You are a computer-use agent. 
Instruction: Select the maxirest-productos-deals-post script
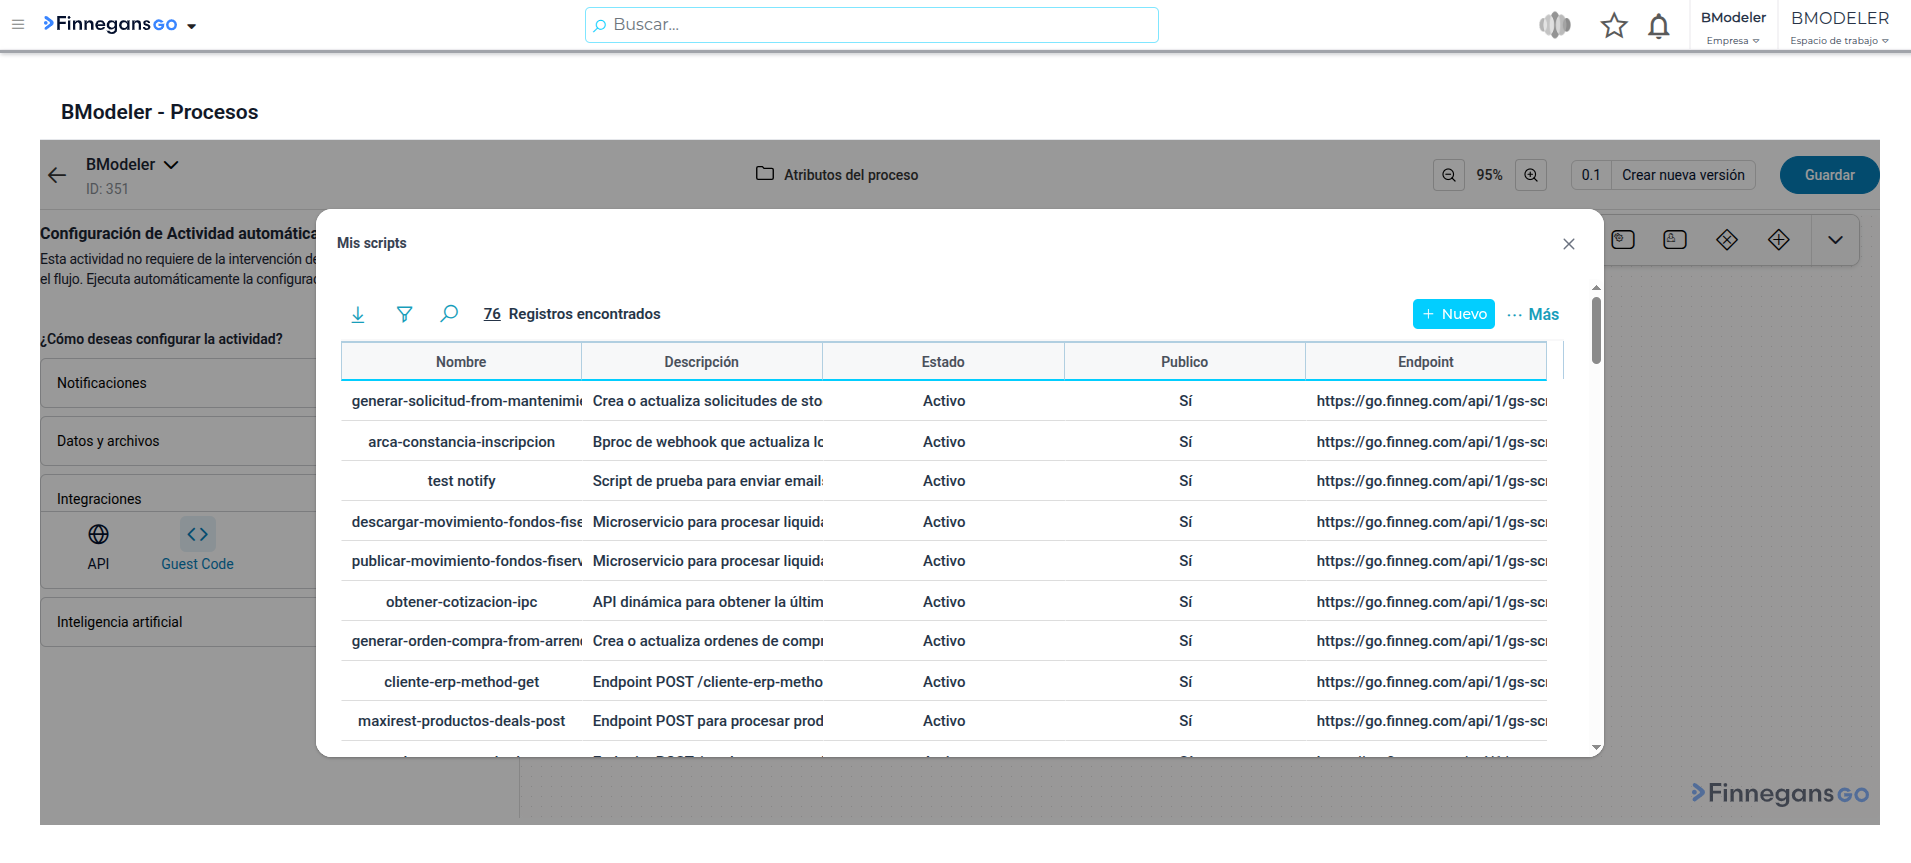coord(461,721)
